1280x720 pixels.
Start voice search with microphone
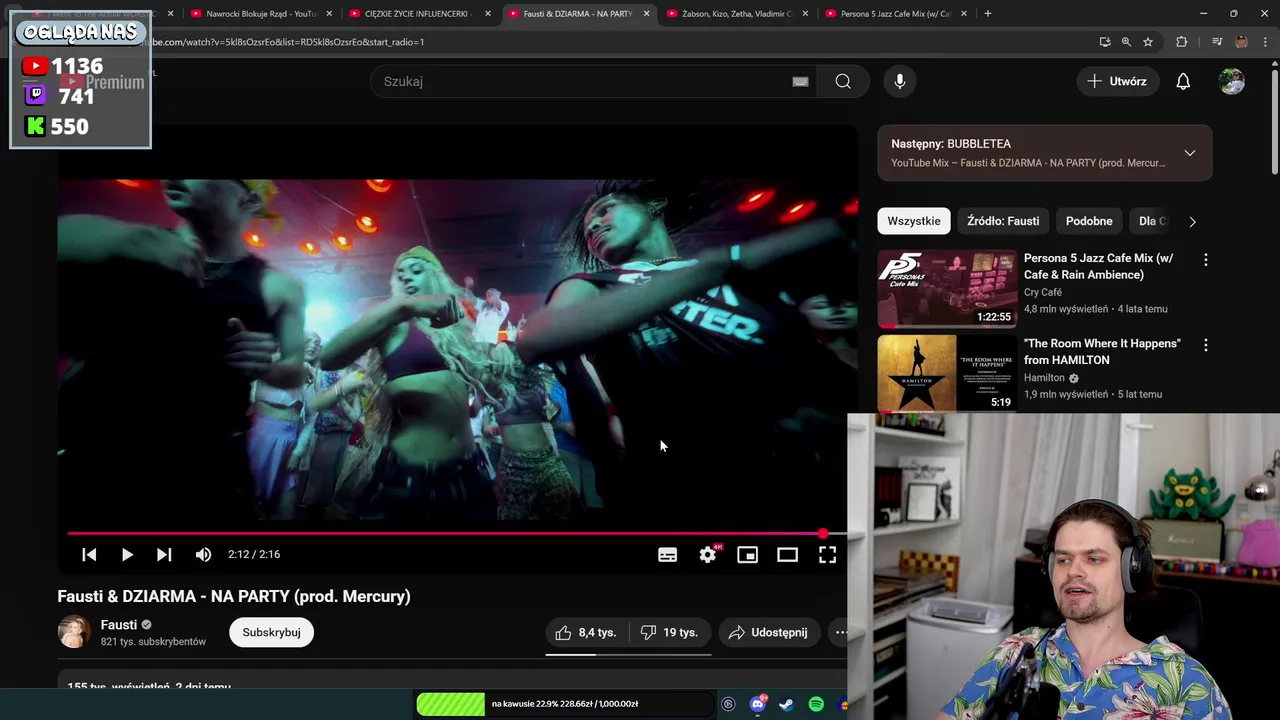tap(900, 81)
